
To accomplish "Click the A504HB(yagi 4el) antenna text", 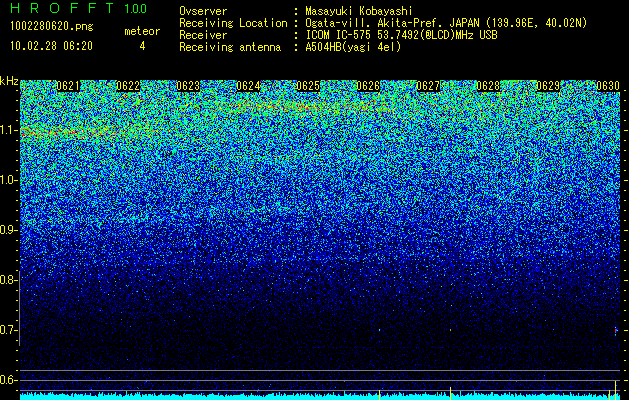I will coord(353,47).
